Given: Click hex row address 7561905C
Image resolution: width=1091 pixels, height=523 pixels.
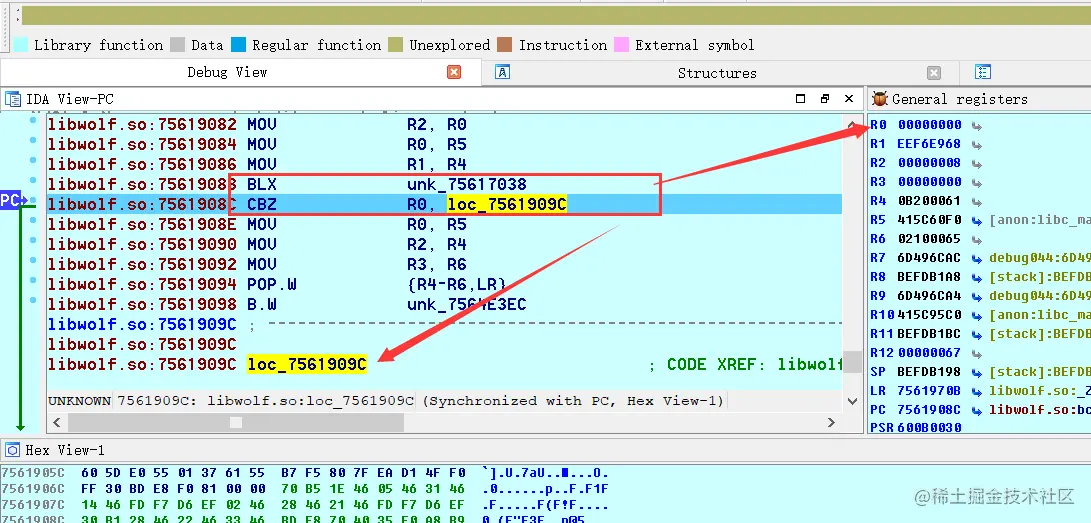Looking at the screenshot, I should click(x=33, y=473).
